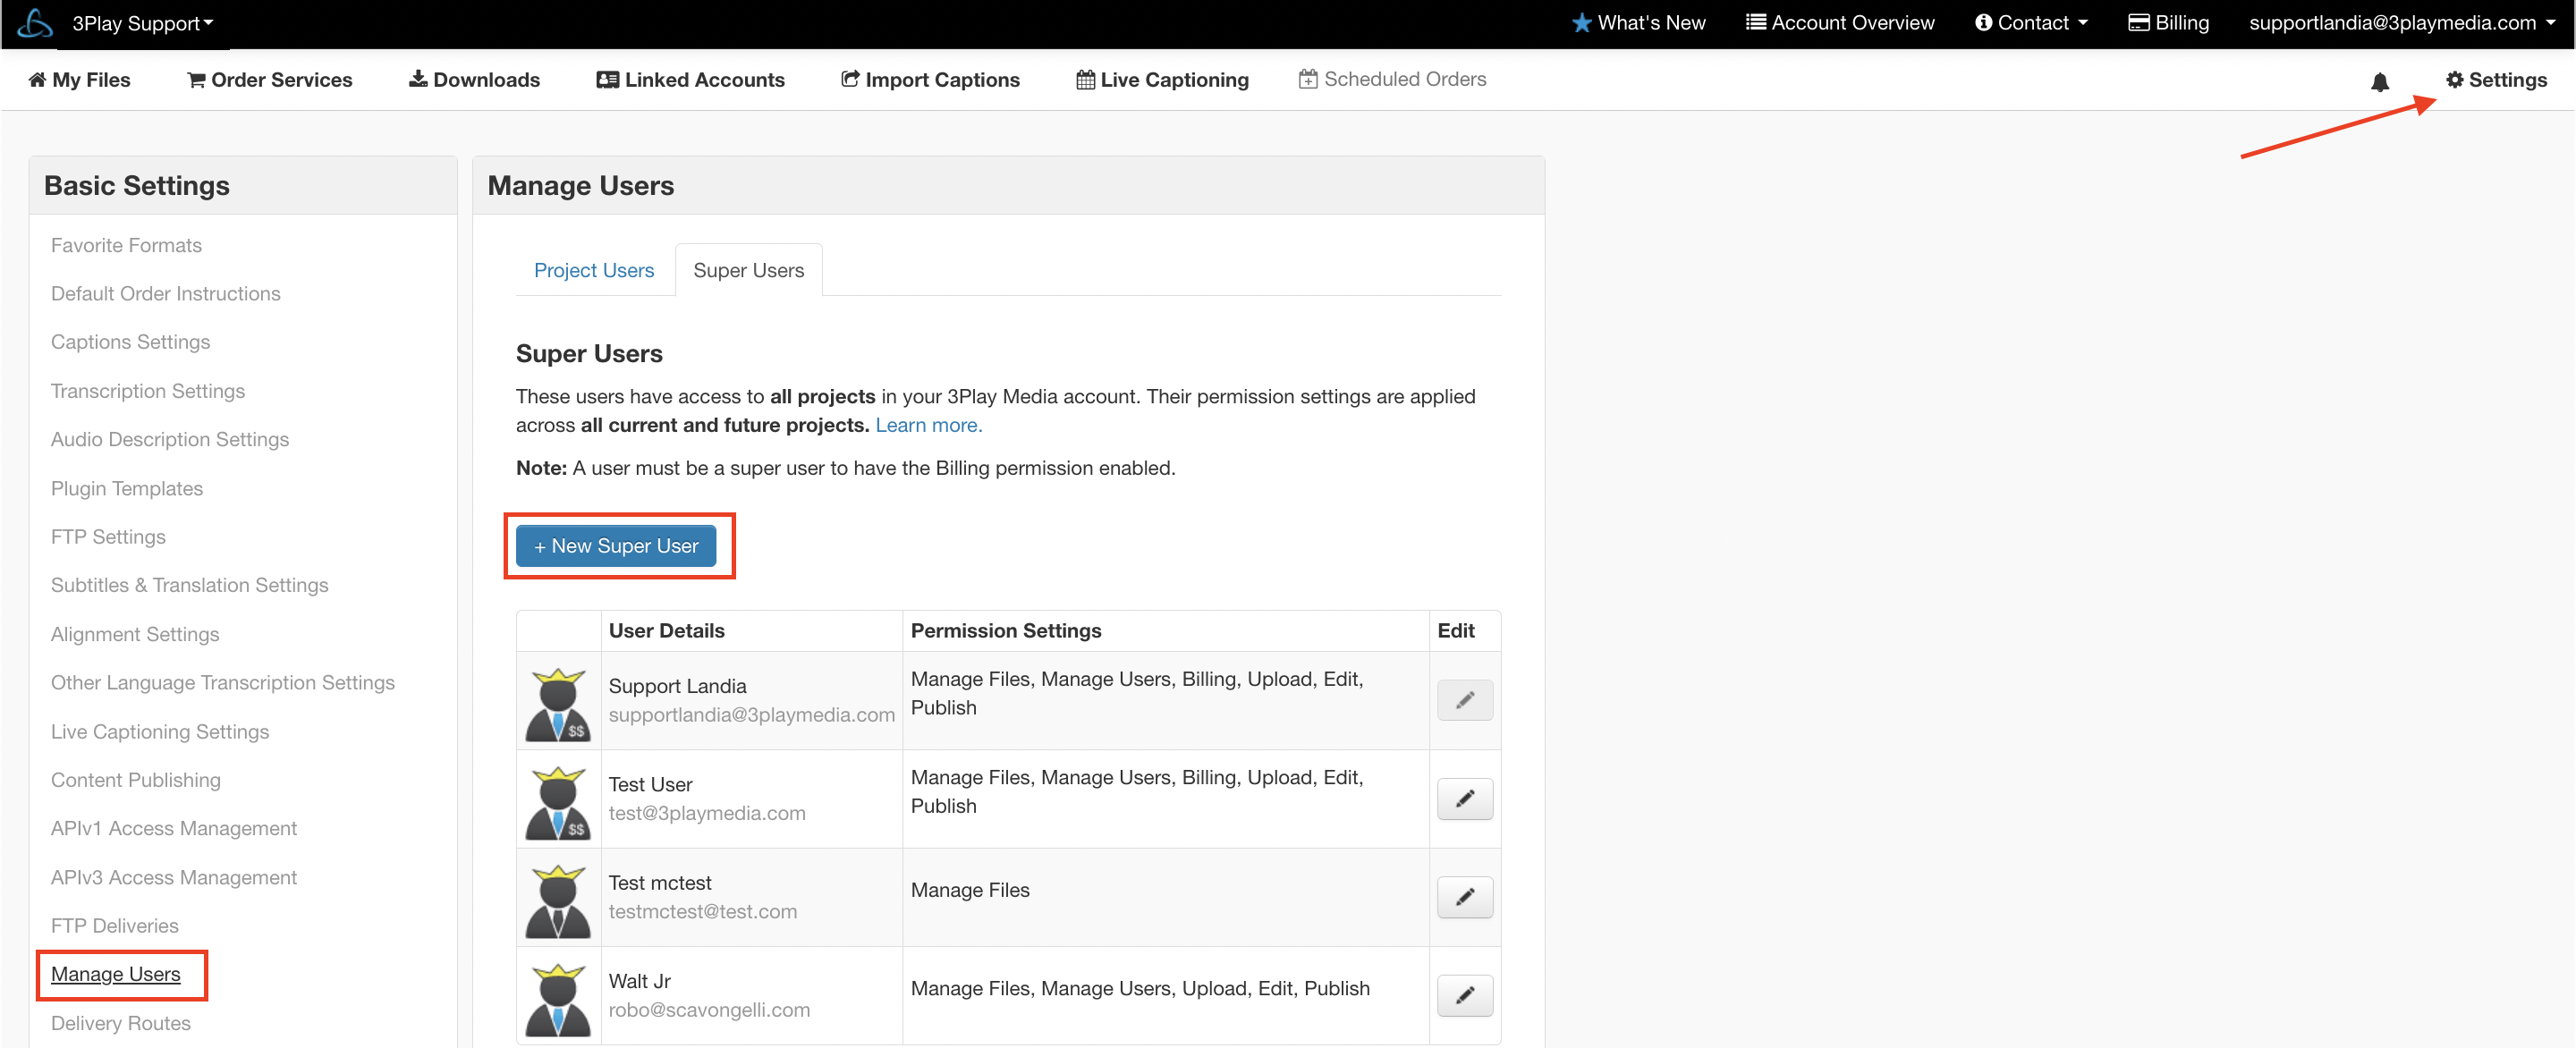The image size is (2576, 1048).
Task: Click Test User's crowned avatar
Action: point(558,803)
